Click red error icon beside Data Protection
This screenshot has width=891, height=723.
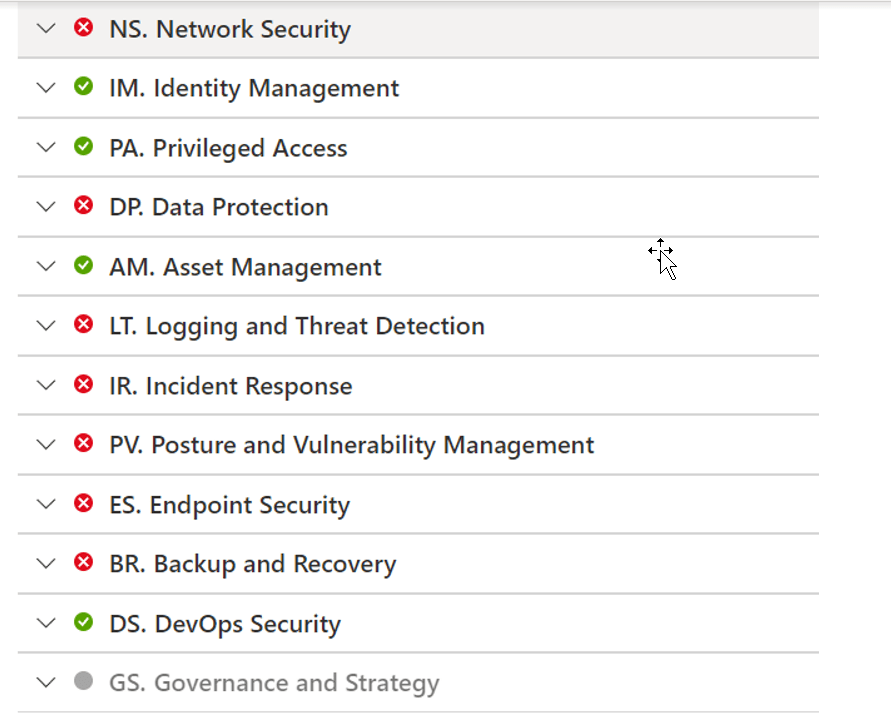[84, 206]
